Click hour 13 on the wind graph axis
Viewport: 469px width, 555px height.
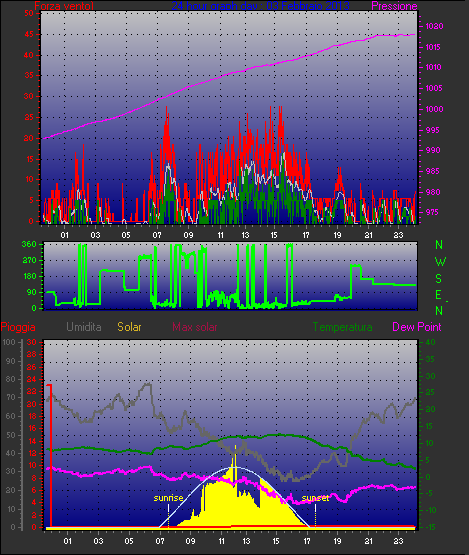245,235
